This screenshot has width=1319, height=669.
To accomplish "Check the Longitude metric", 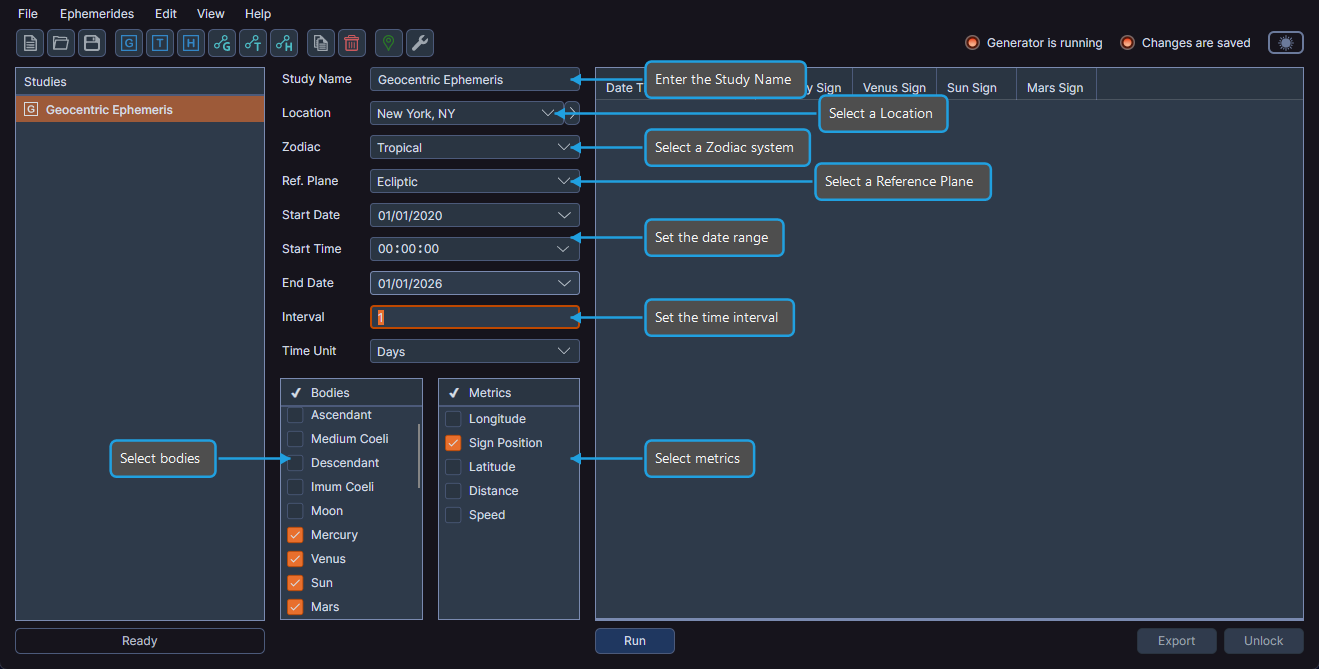I will coord(453,418).
